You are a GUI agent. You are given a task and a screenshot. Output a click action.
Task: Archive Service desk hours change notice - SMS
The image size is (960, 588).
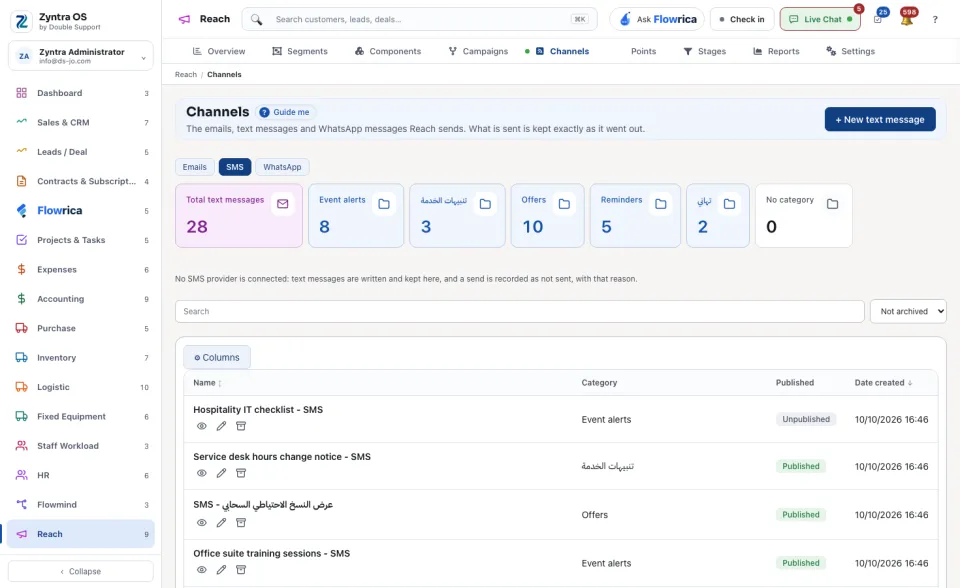[241, 473]
